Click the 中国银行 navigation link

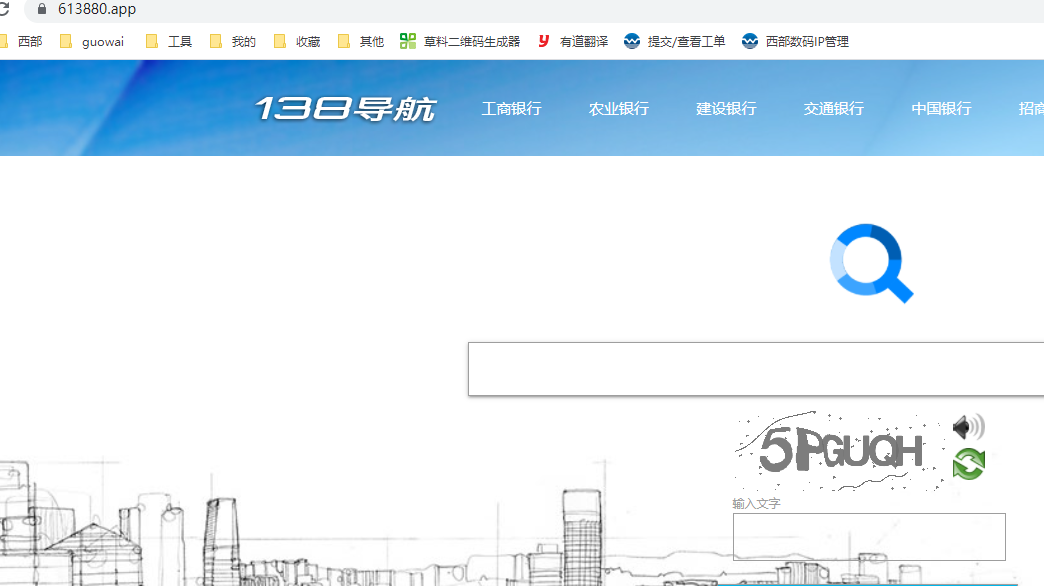tap(941, 109)
